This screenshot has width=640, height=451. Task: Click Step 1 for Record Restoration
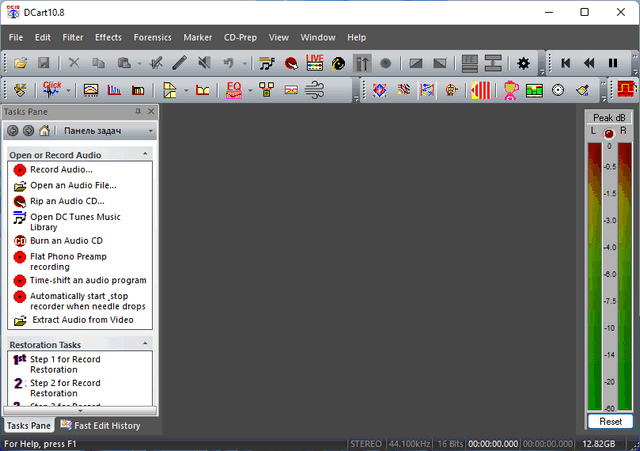[65, 364]
